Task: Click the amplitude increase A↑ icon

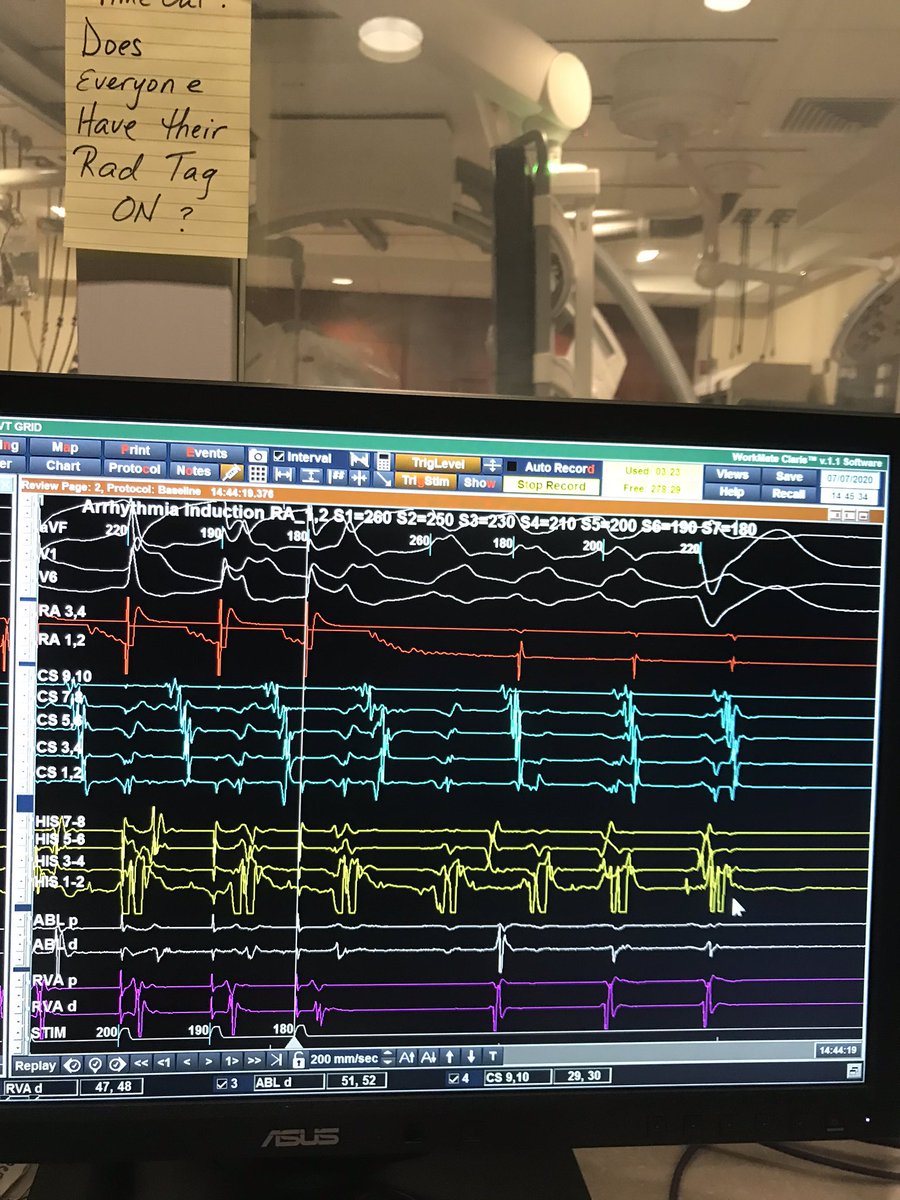Action: point(406,1056)
